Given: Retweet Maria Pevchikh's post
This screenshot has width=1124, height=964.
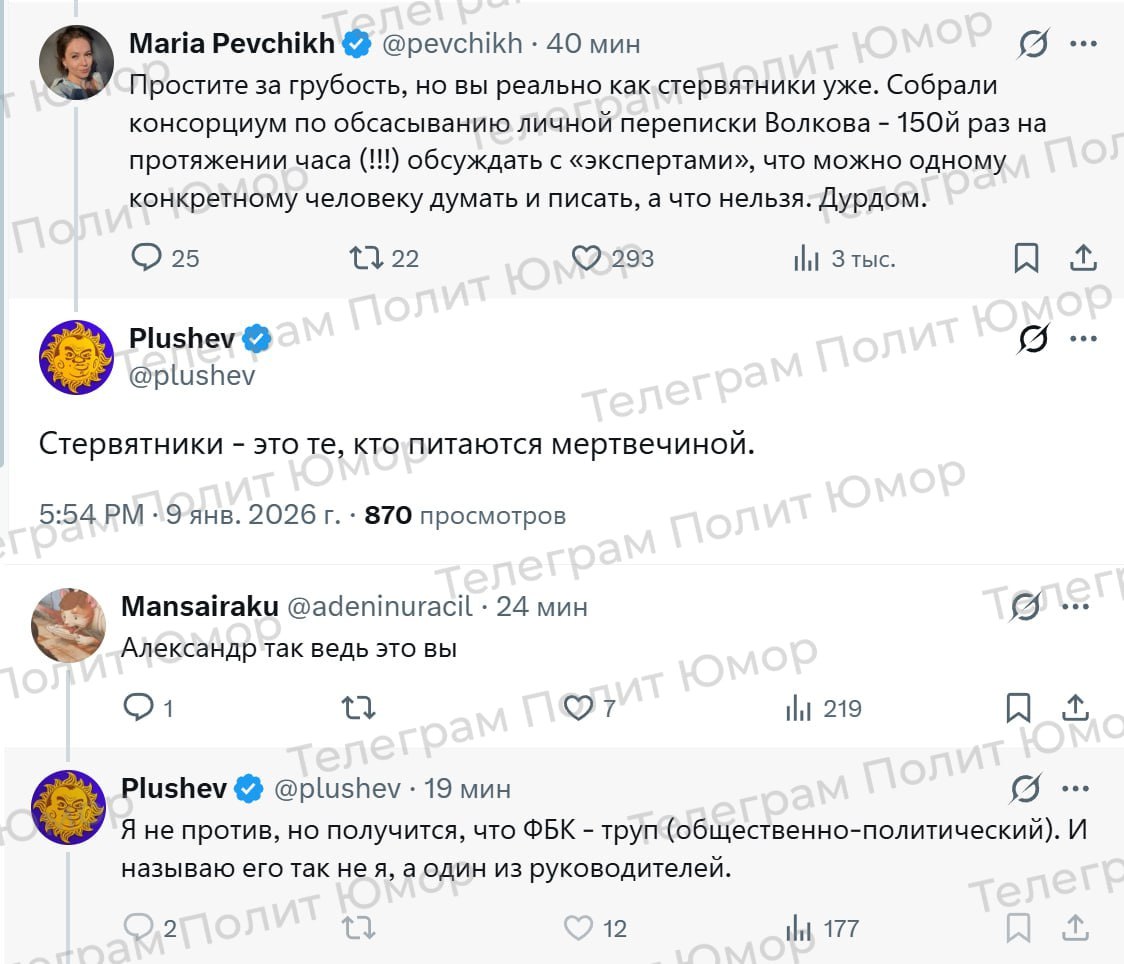Looking at the screenshot, I should pos(367,258).
